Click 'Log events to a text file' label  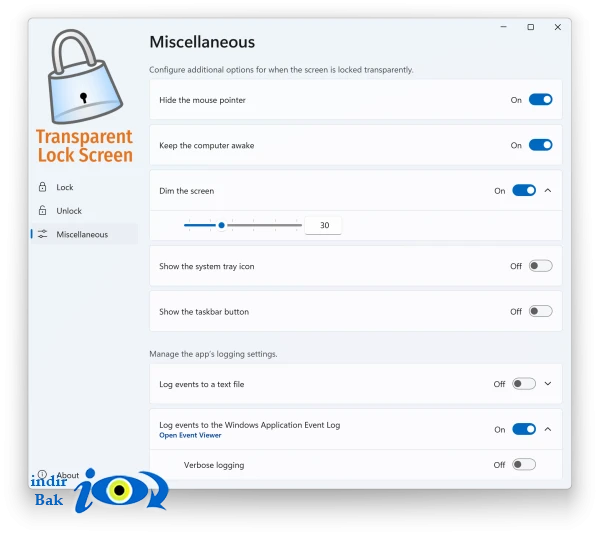[x=202, y=384]
